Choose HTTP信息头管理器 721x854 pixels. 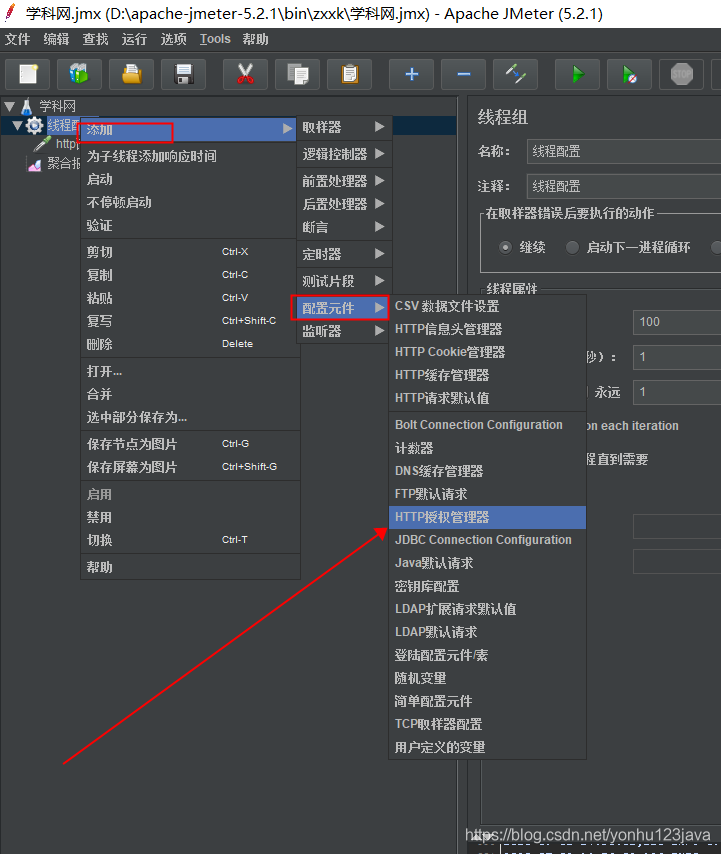[x=487, y=329]
